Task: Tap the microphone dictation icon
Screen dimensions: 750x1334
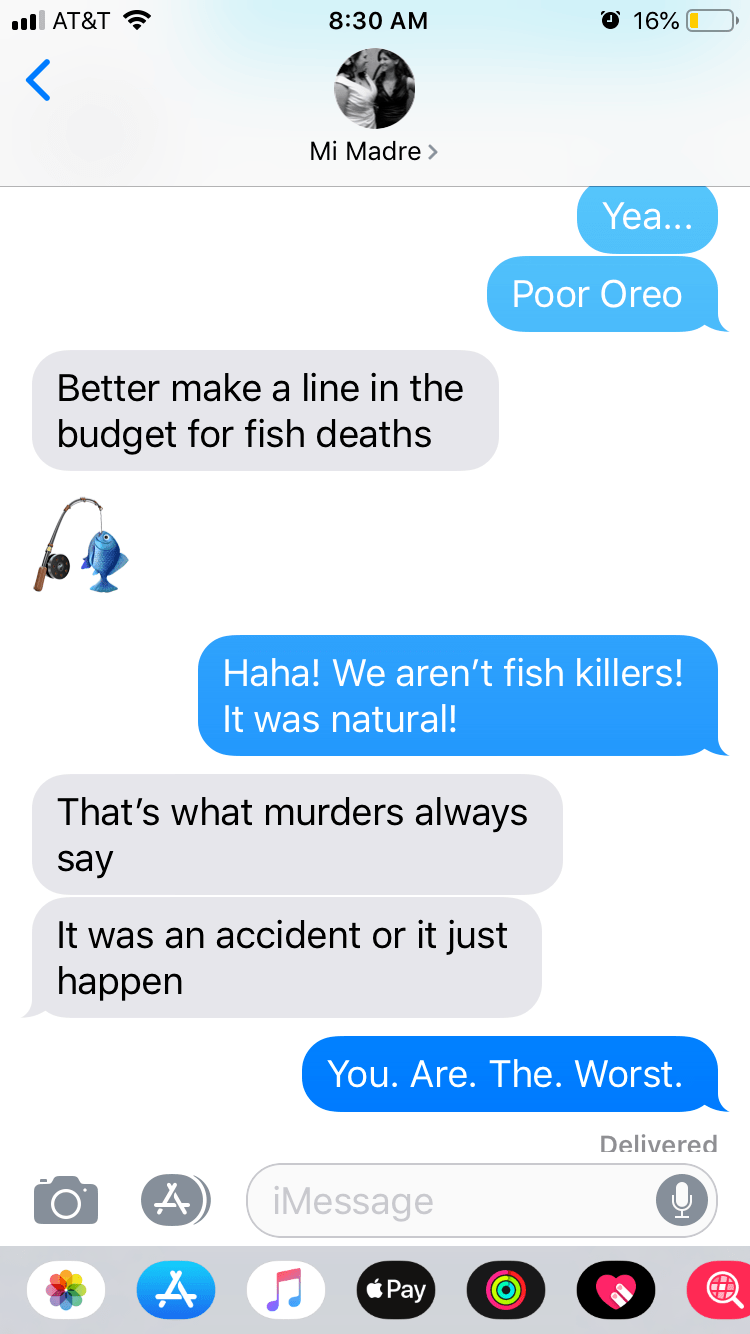Action: tap(681, 1199)
